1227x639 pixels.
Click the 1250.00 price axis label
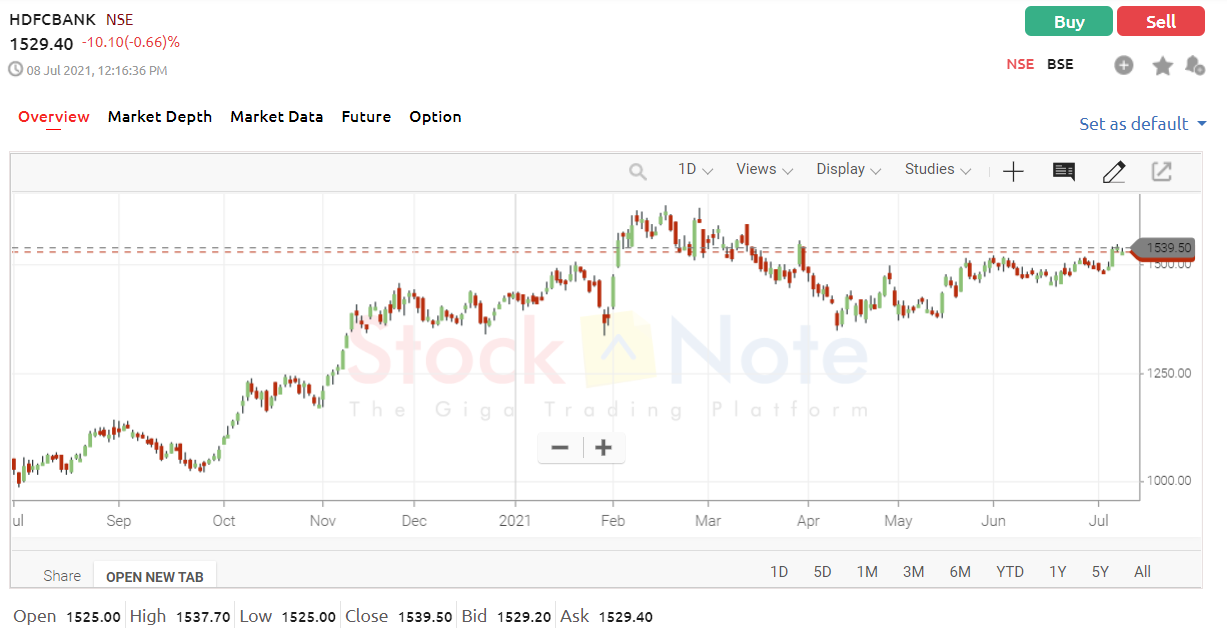click(x=1169, y=373)
